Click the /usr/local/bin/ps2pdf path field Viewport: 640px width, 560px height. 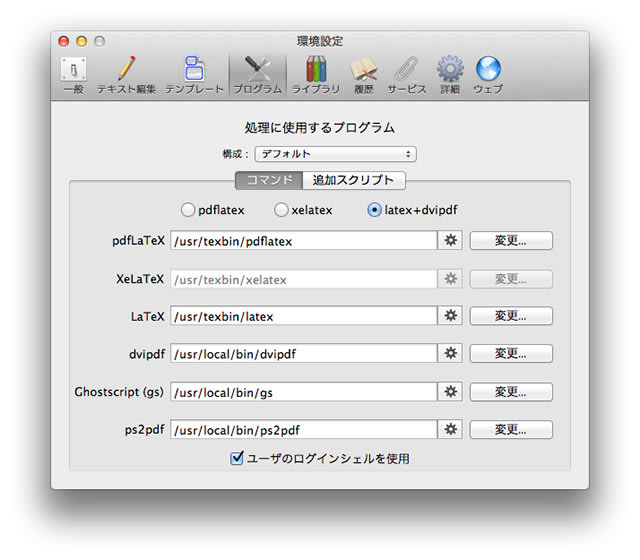tap(304, 430)
